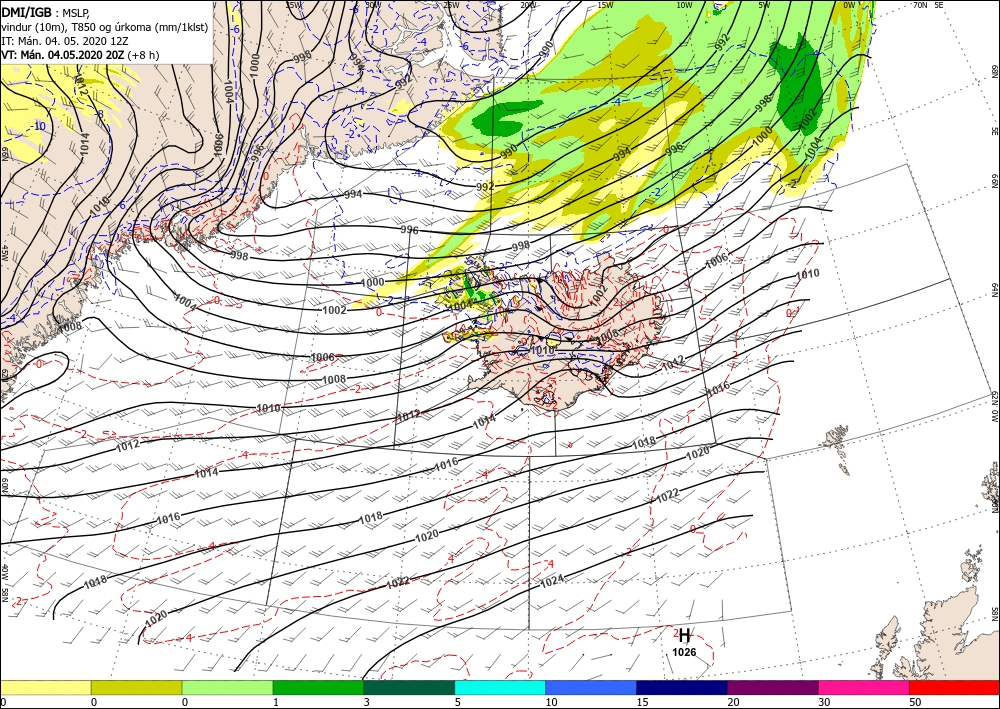1000x709 pixels.
Task: Select the navy 15 mm legend swatch
Action: click(x=682, y=687)
